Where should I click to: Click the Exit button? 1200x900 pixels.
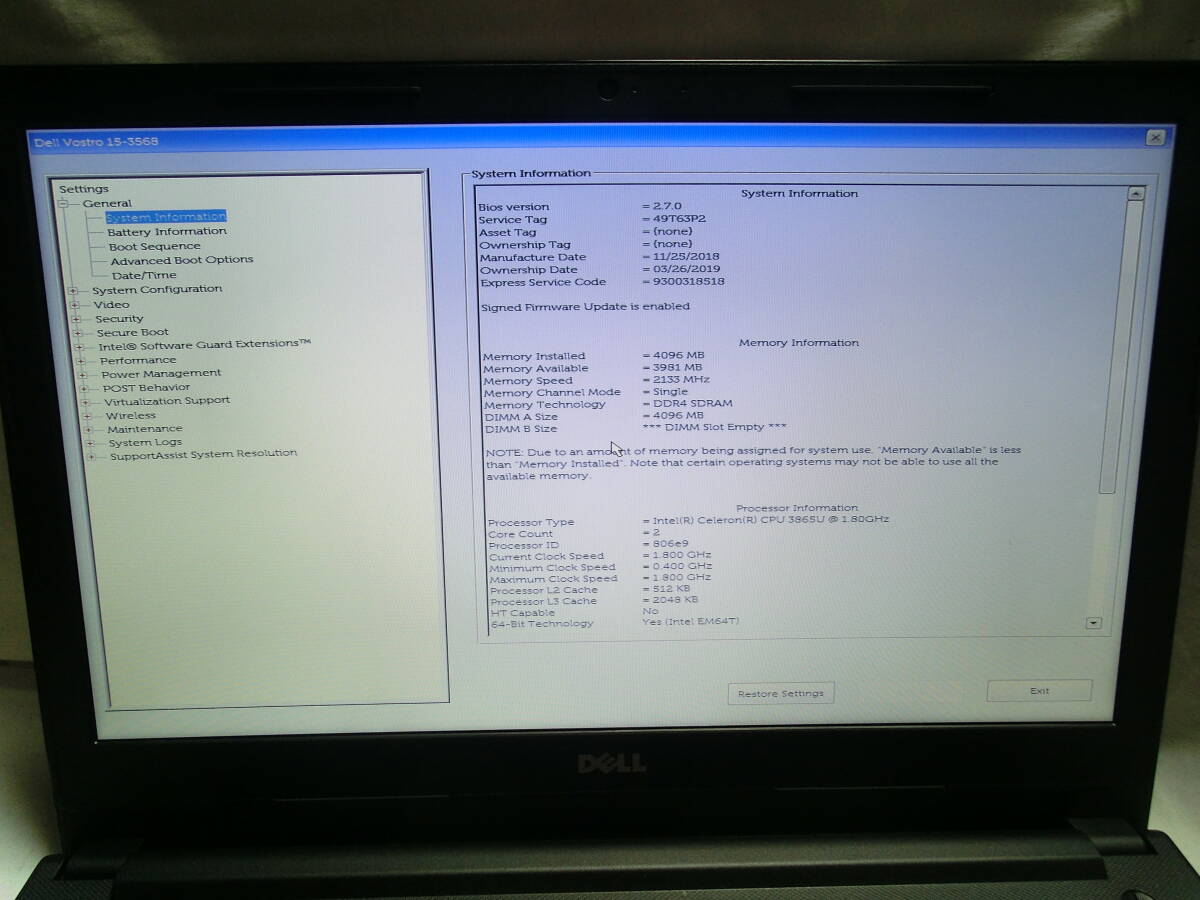1039,691
